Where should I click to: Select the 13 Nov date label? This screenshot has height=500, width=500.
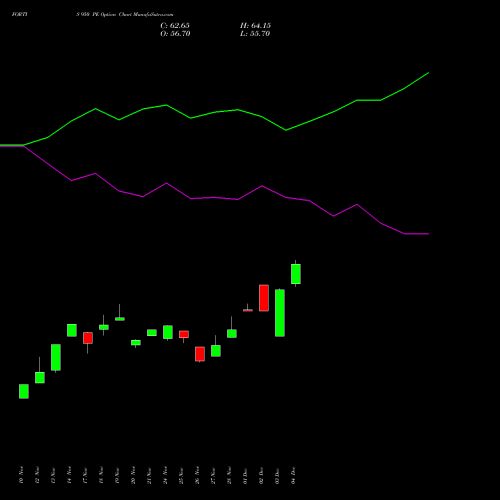pos(53,475)
